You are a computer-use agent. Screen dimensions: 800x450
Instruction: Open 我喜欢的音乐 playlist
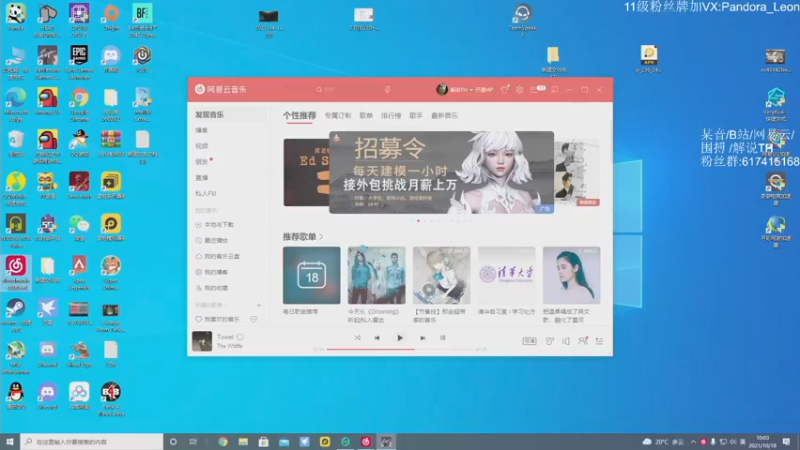[218, 319]
